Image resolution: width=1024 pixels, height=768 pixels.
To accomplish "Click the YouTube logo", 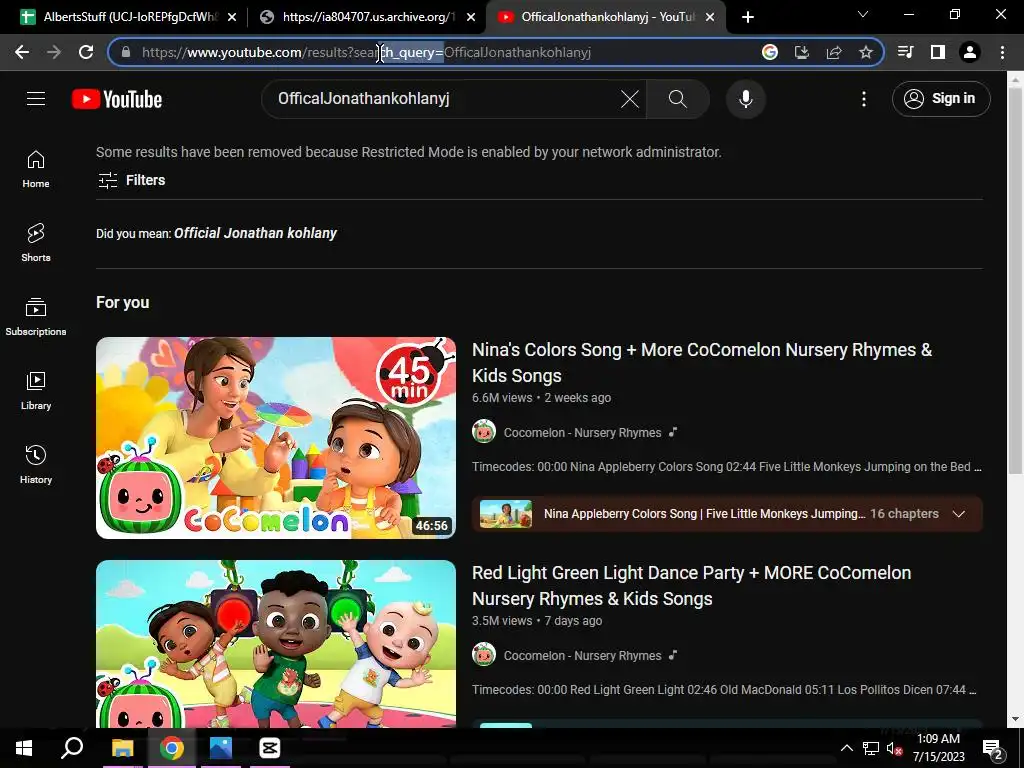I will [x=117, y=99].
